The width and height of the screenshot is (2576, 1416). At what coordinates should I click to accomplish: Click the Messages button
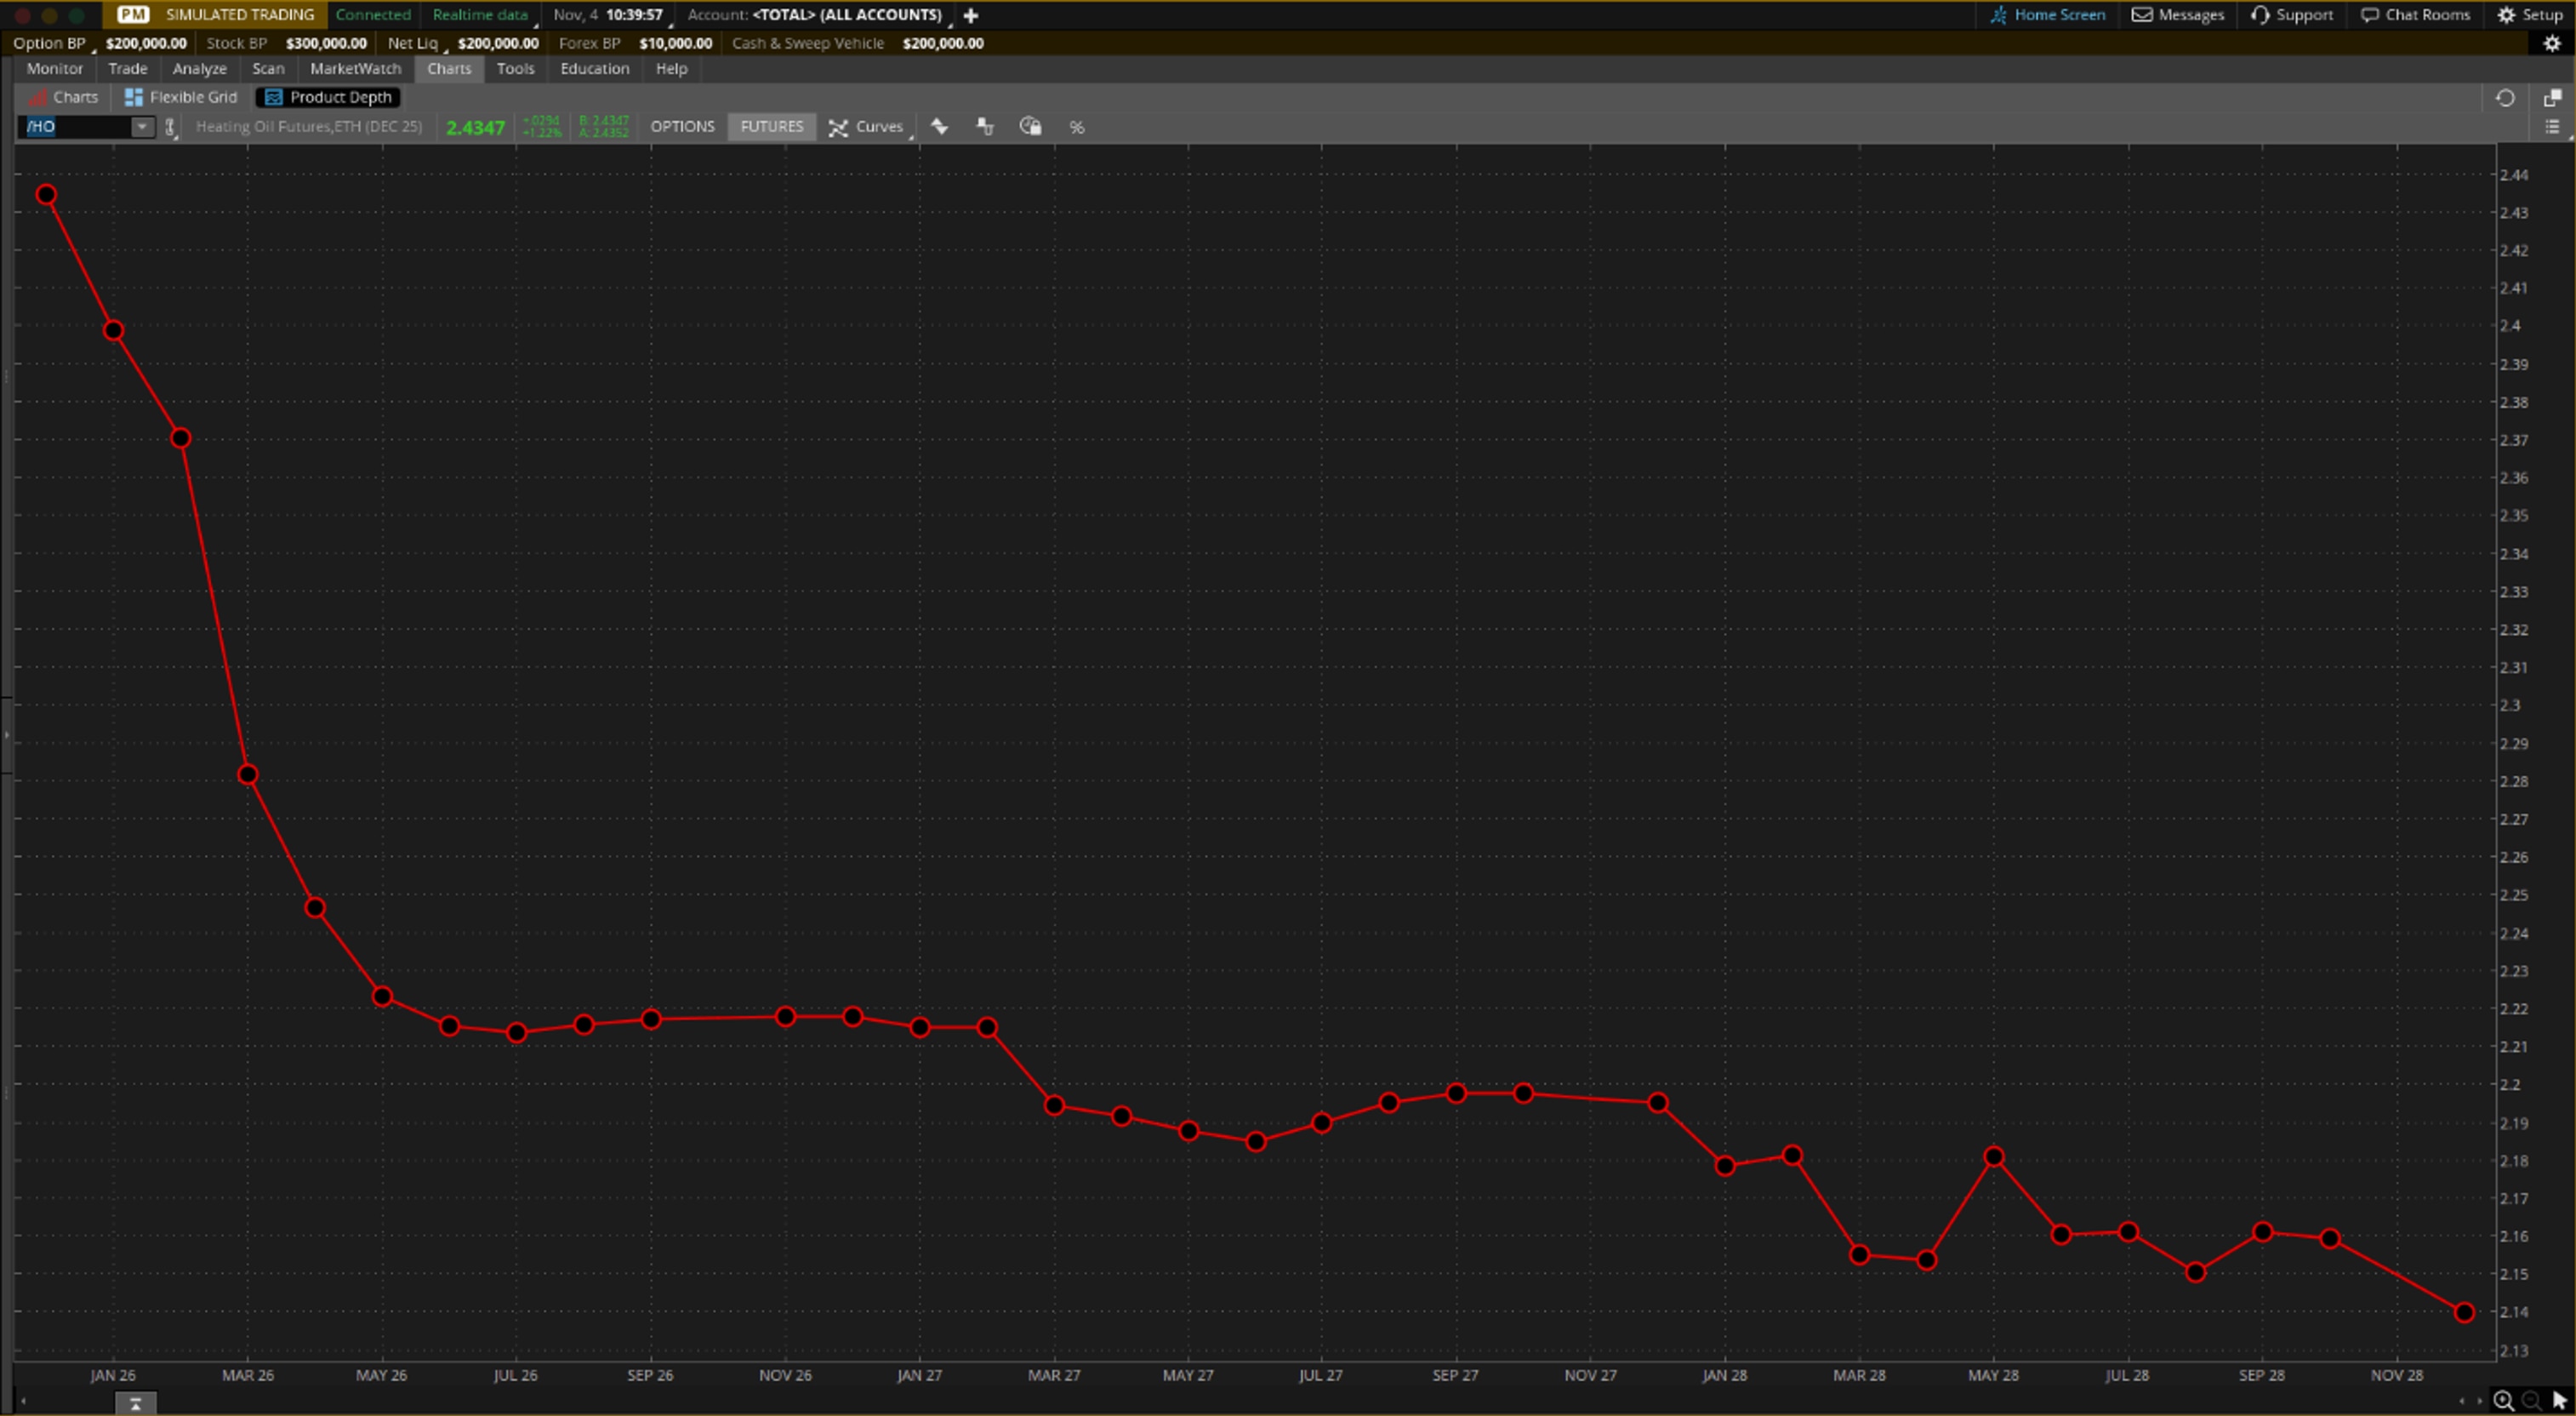coord(2177,15)
